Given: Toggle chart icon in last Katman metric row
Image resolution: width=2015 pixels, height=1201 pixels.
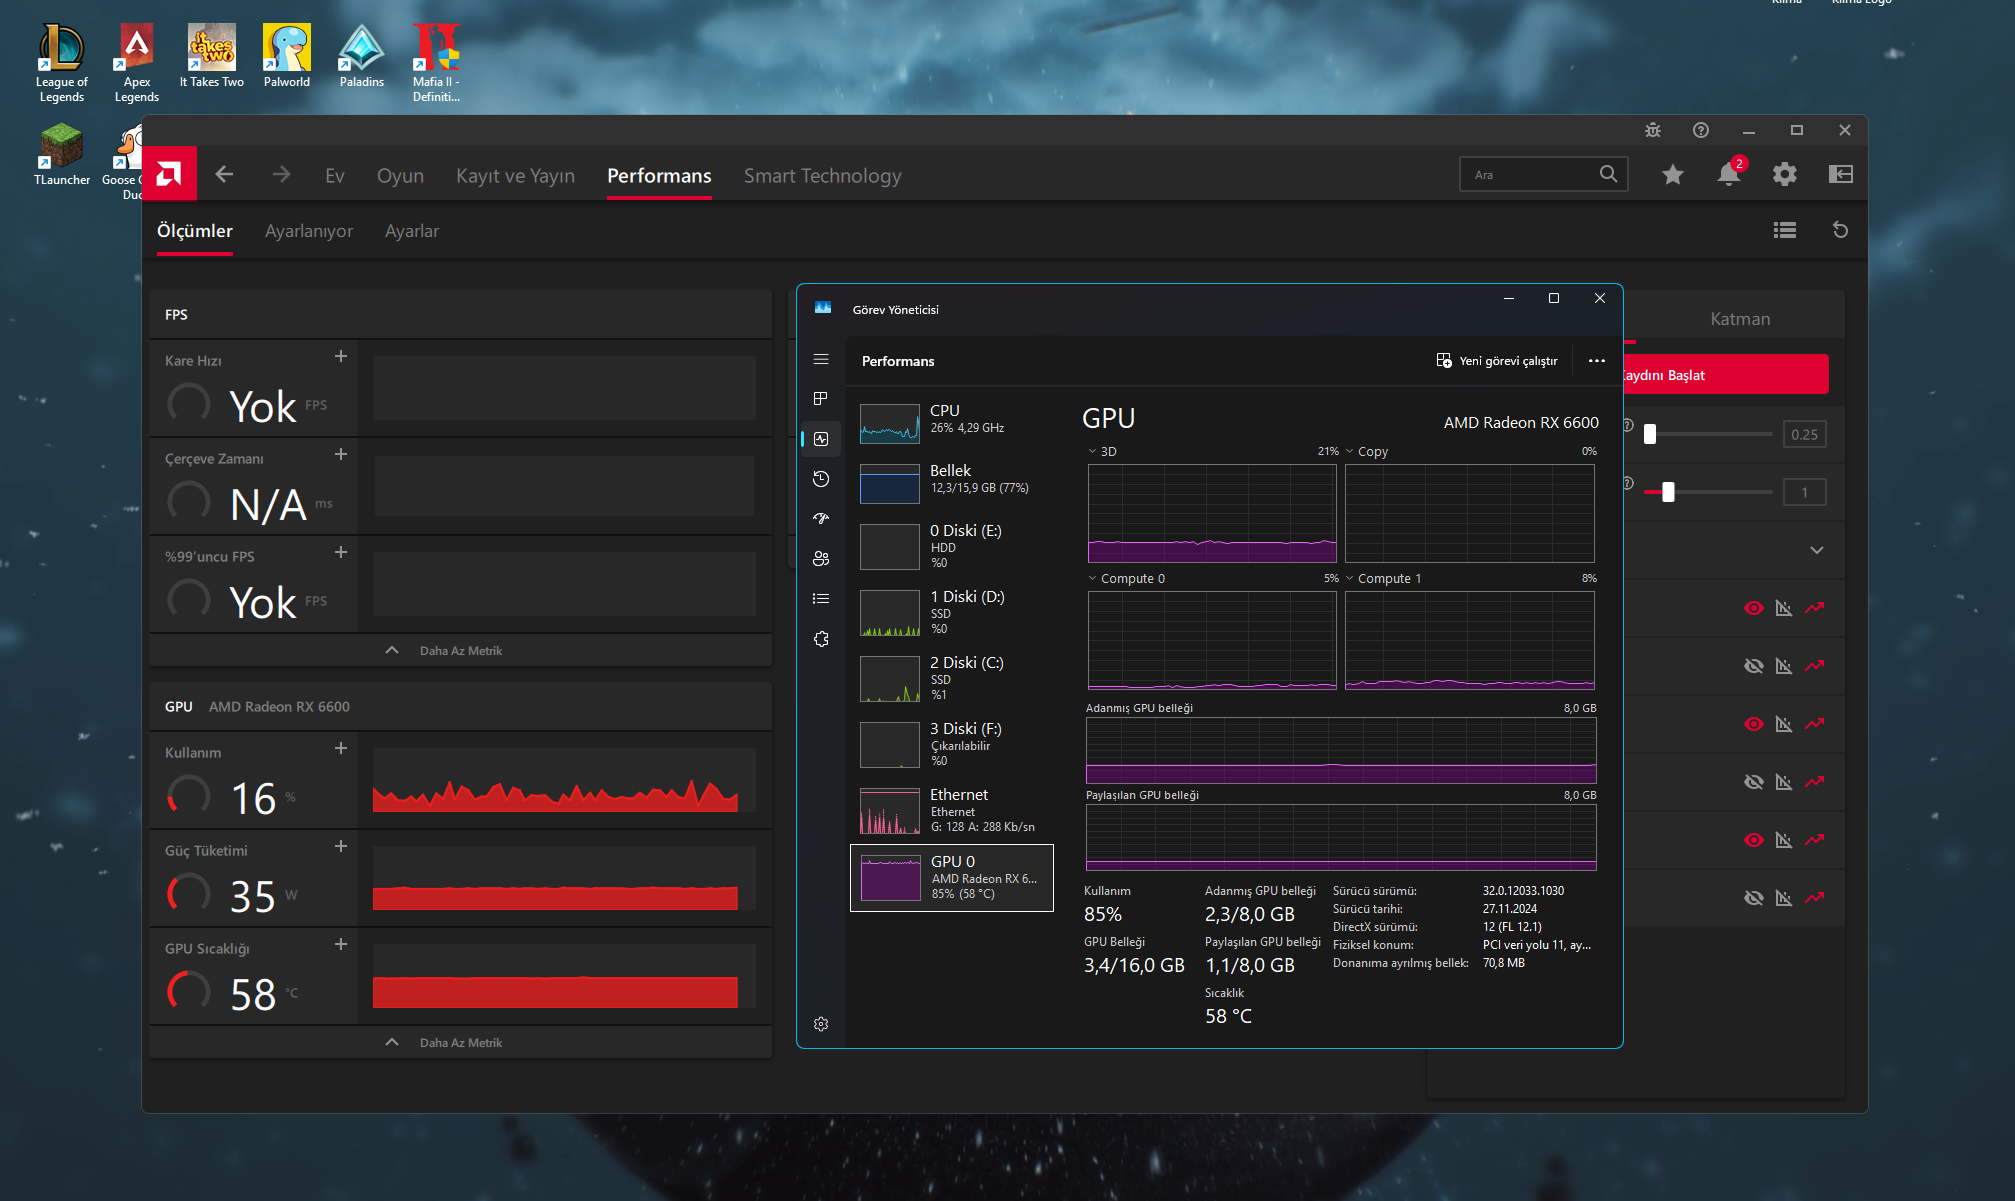Looking at the screenshot, I should pos(1784,898).
